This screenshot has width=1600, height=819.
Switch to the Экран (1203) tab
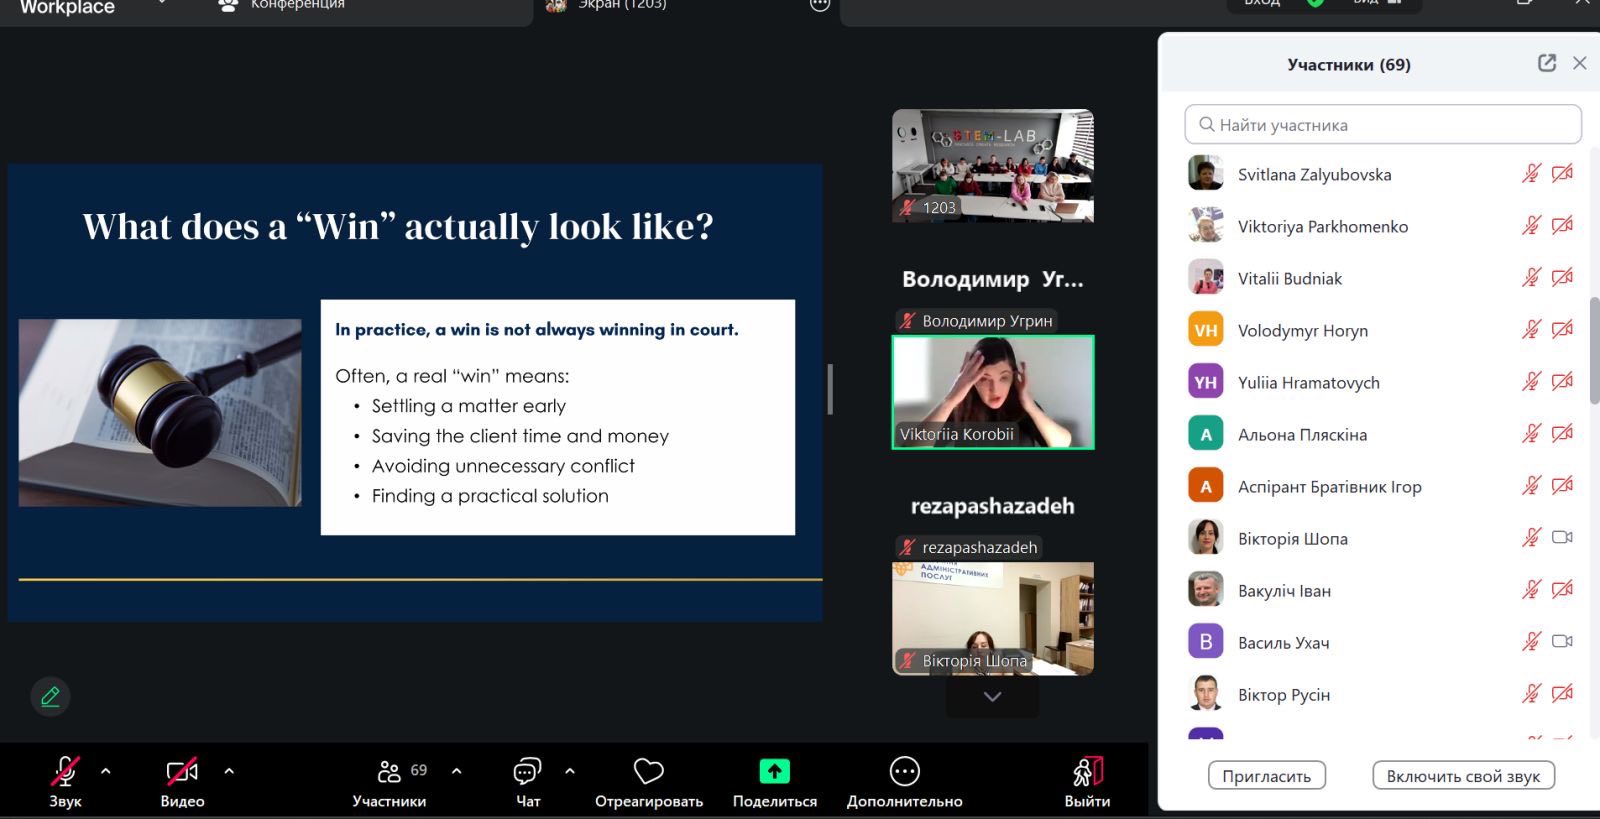620,5
